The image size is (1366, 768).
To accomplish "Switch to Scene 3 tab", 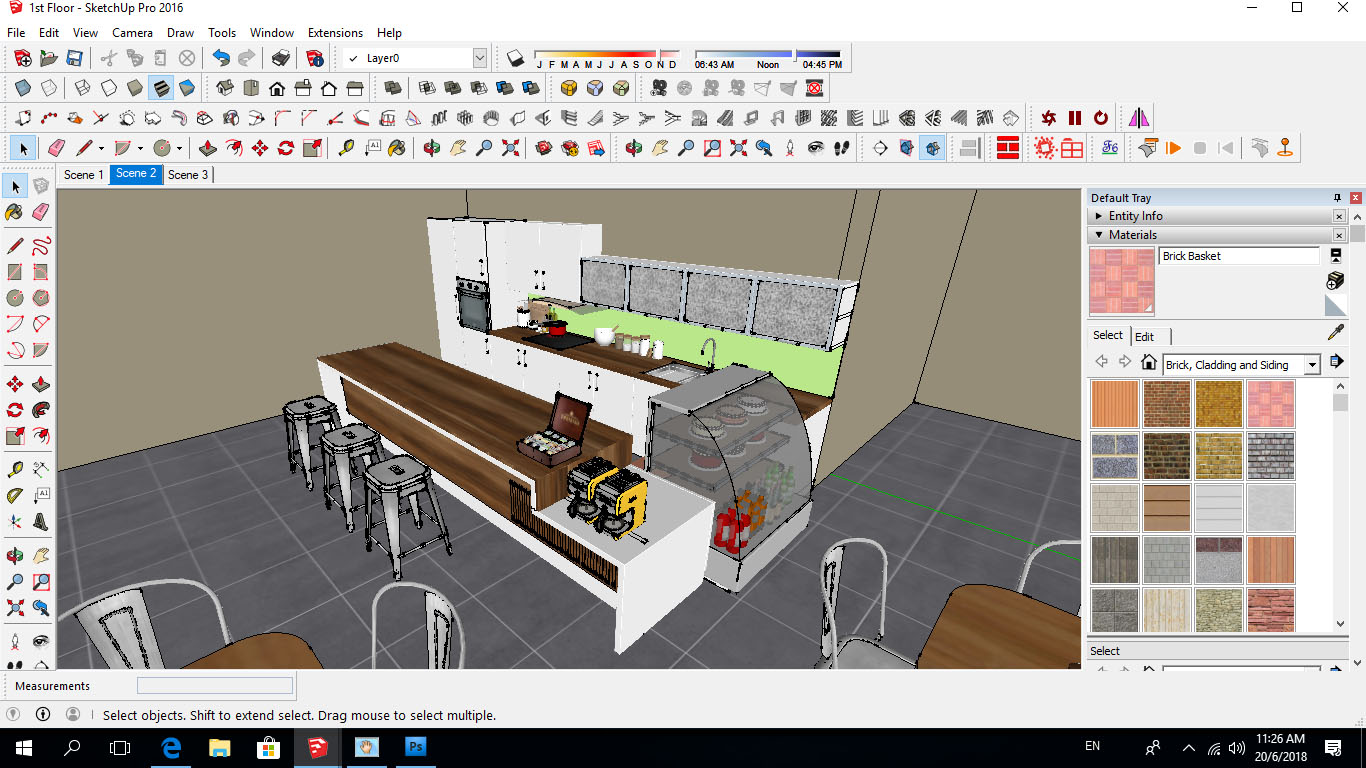I will pos(188,175).
